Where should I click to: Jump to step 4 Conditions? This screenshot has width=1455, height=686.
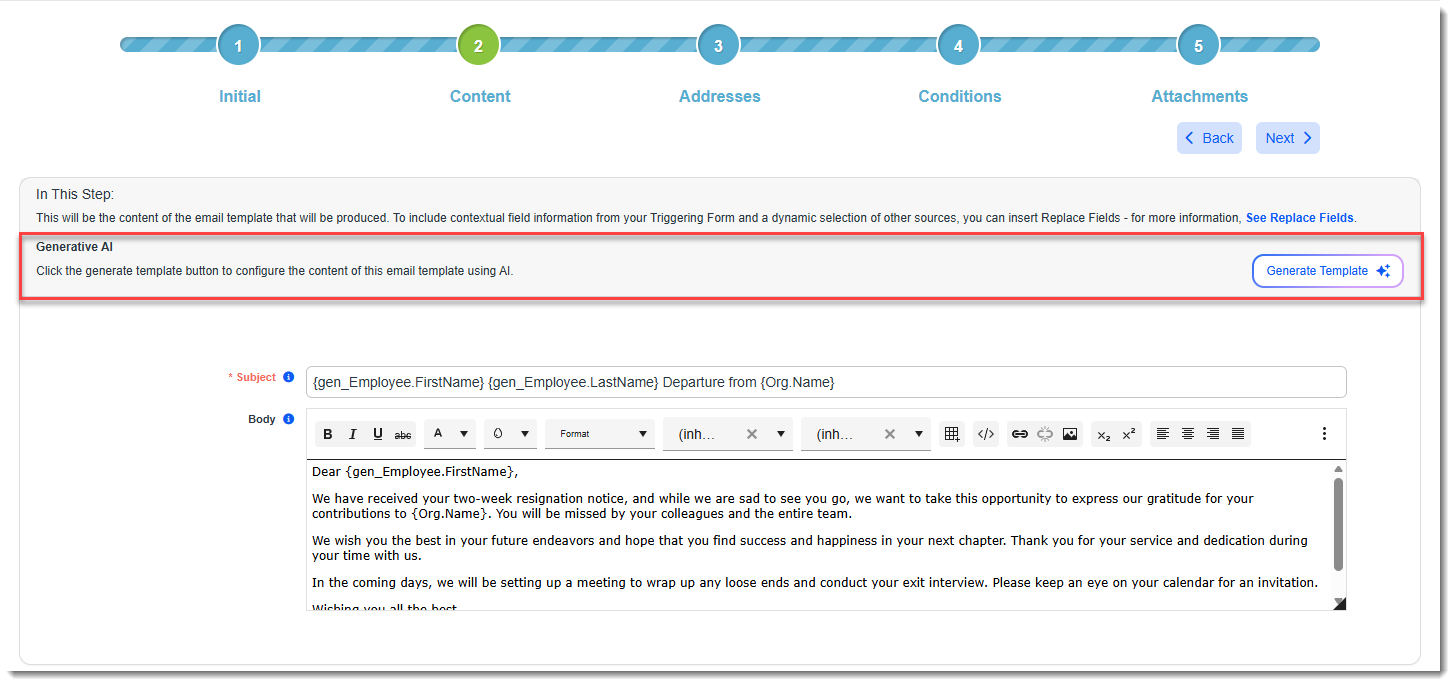pyautogui.click(x=958, y=46)
